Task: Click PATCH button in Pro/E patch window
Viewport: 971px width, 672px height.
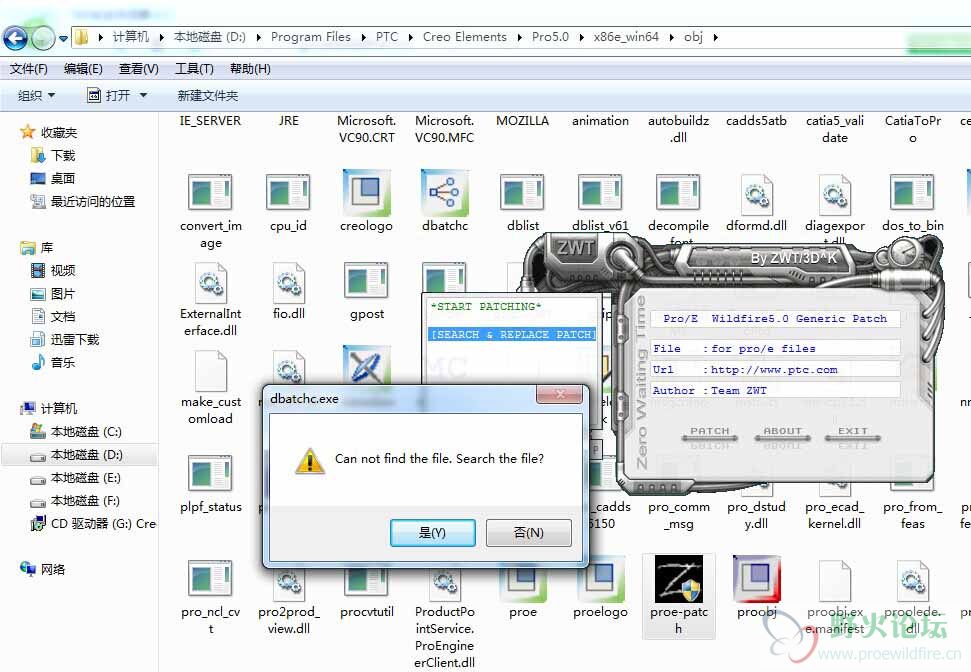Action: point(710,431)
